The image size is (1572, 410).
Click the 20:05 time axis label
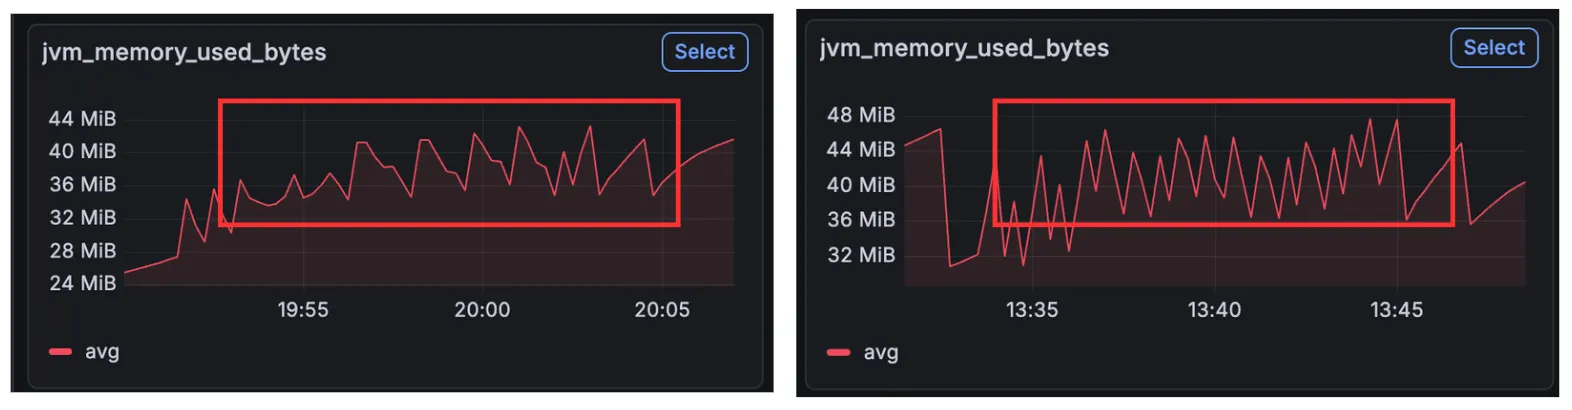tap(662, 310)
